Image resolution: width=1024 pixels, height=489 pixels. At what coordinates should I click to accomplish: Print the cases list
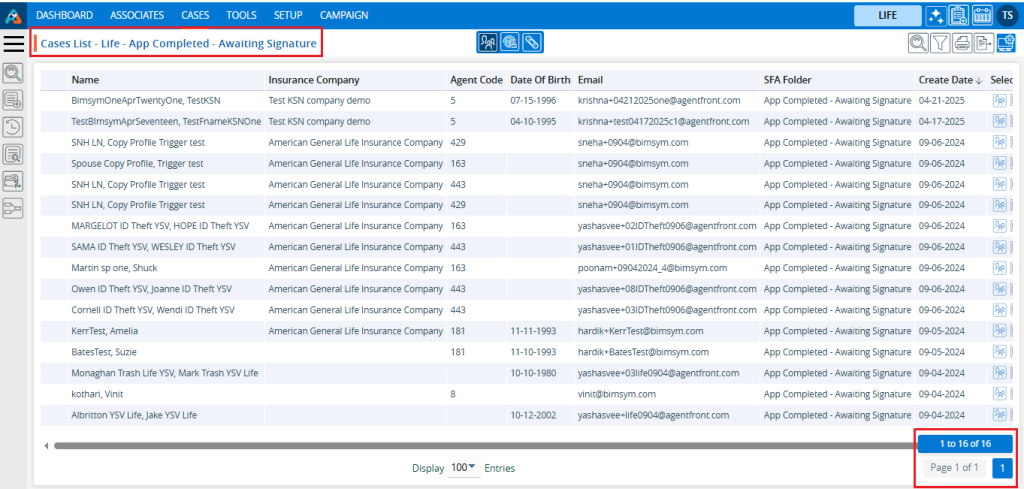coord(962,42)
